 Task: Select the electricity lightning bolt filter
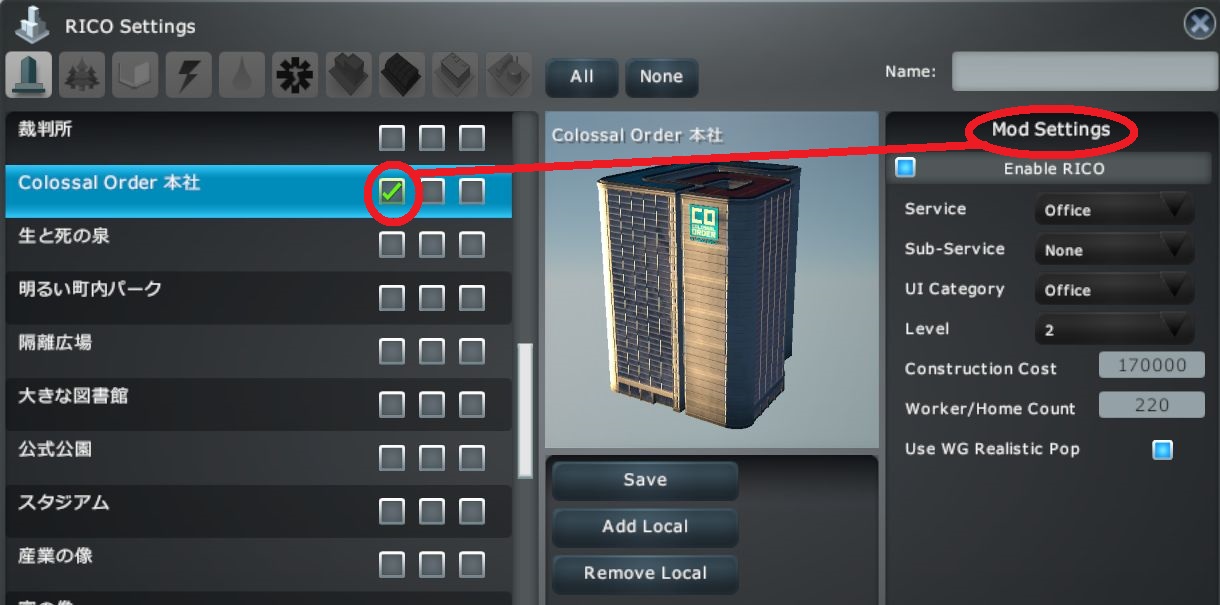click(188, 75)
